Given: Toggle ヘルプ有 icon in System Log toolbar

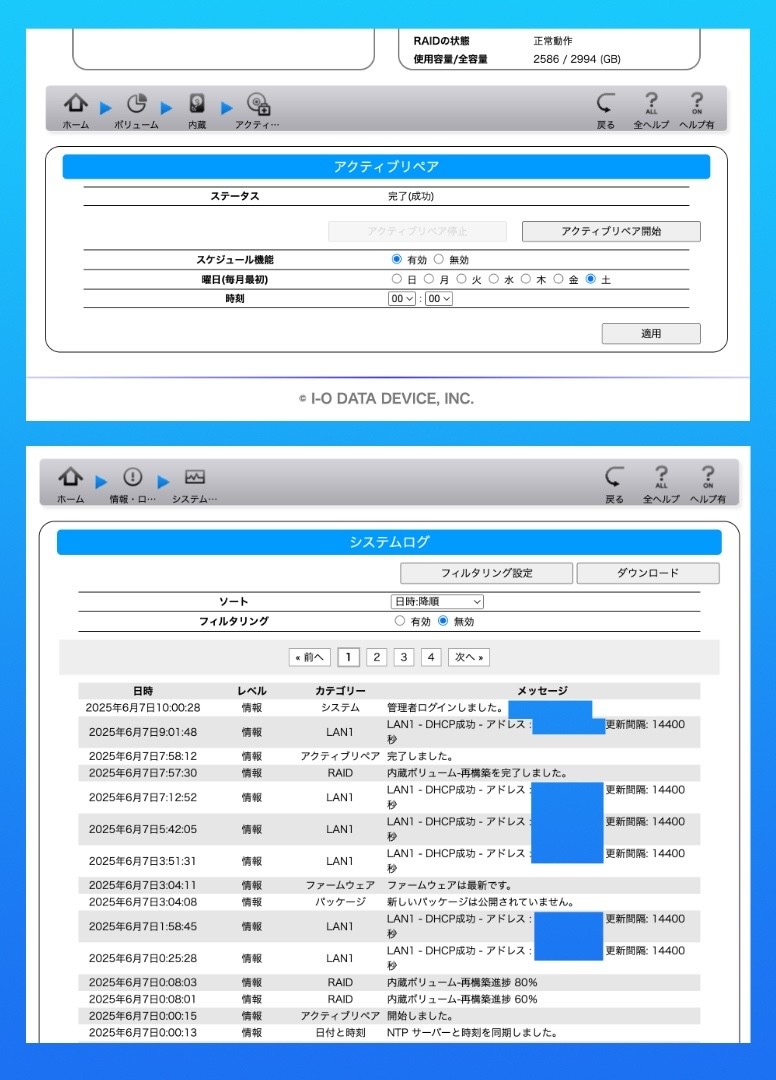Looking at the screenshot, I should pos(708,485).
